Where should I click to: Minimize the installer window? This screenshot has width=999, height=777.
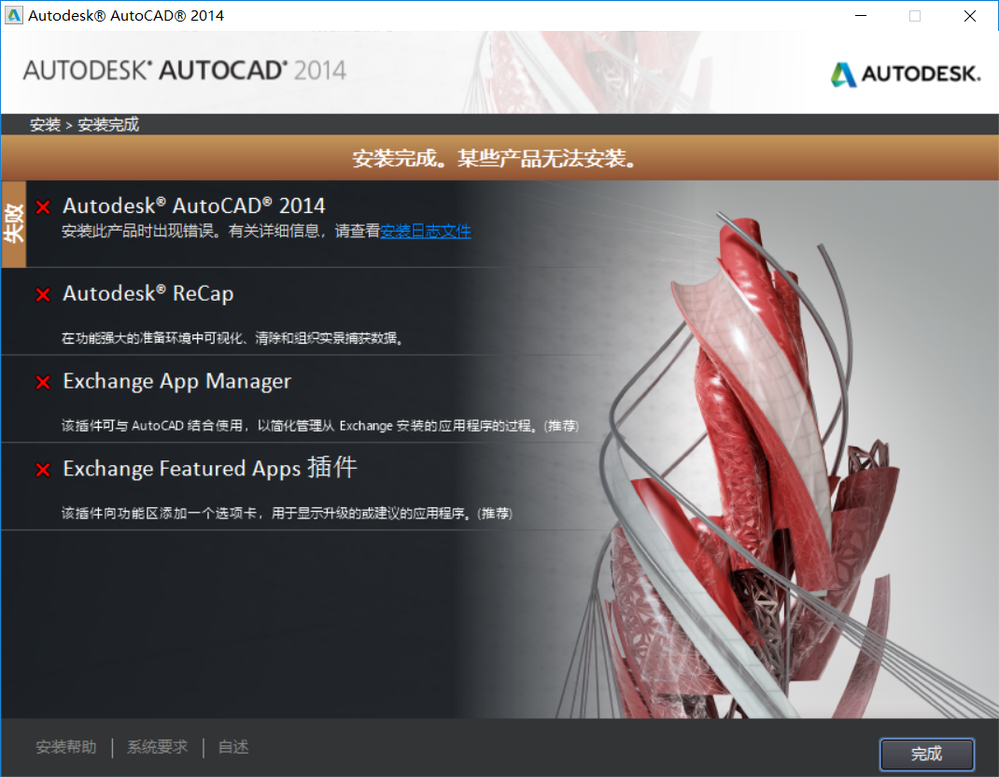point(861,16)
